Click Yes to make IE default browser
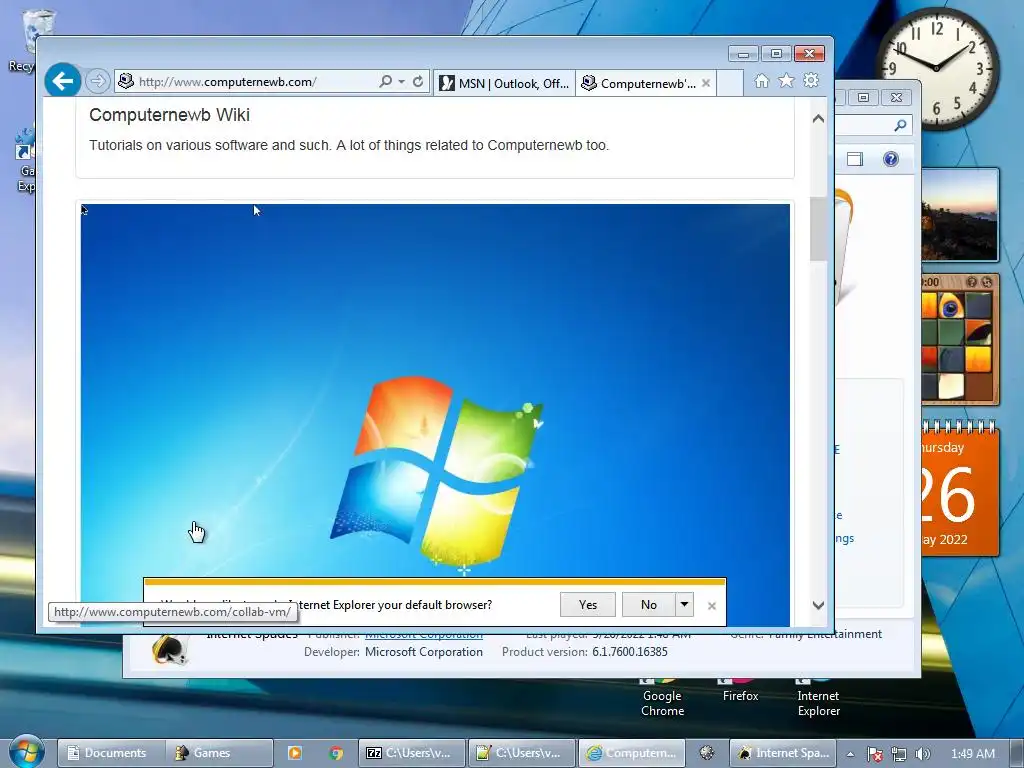Screen dimensions: 1024x768 tap(588, 605)
